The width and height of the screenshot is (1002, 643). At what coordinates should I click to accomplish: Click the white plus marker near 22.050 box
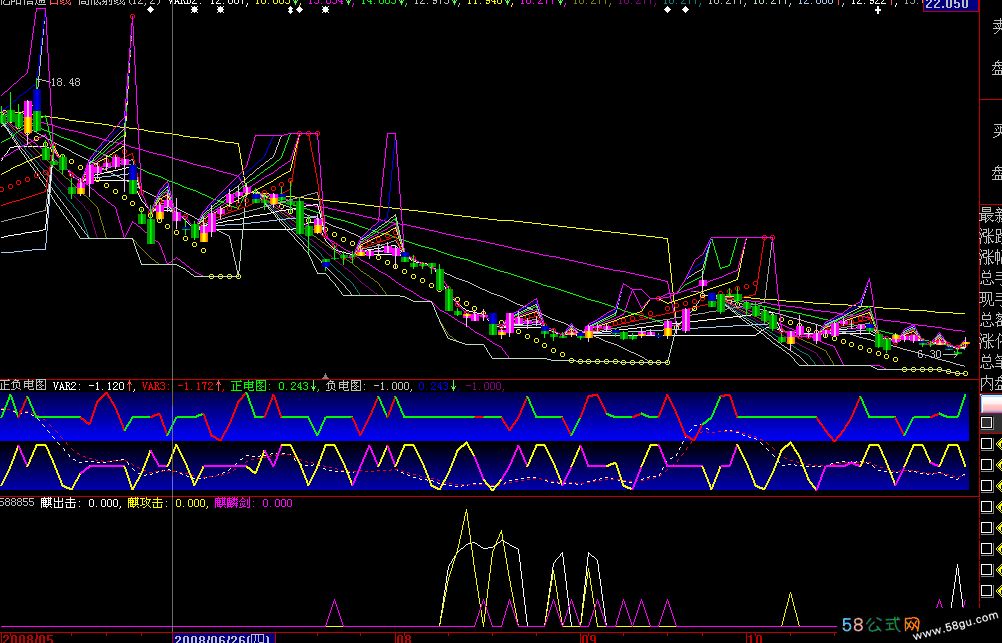tap(878, 10)
